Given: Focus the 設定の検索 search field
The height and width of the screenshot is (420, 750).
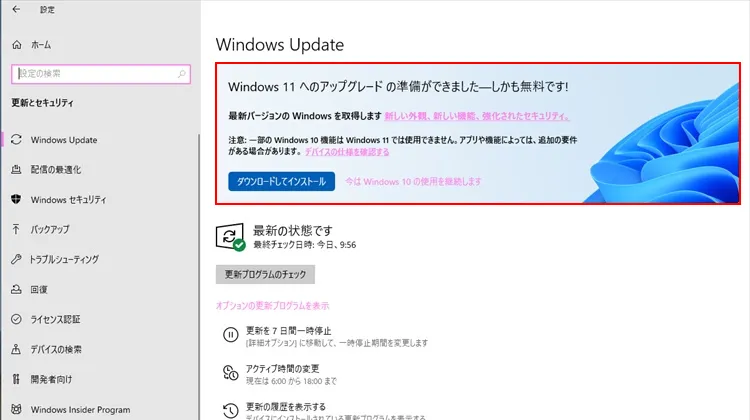Looking at the screenshot, I should point(101,74).
